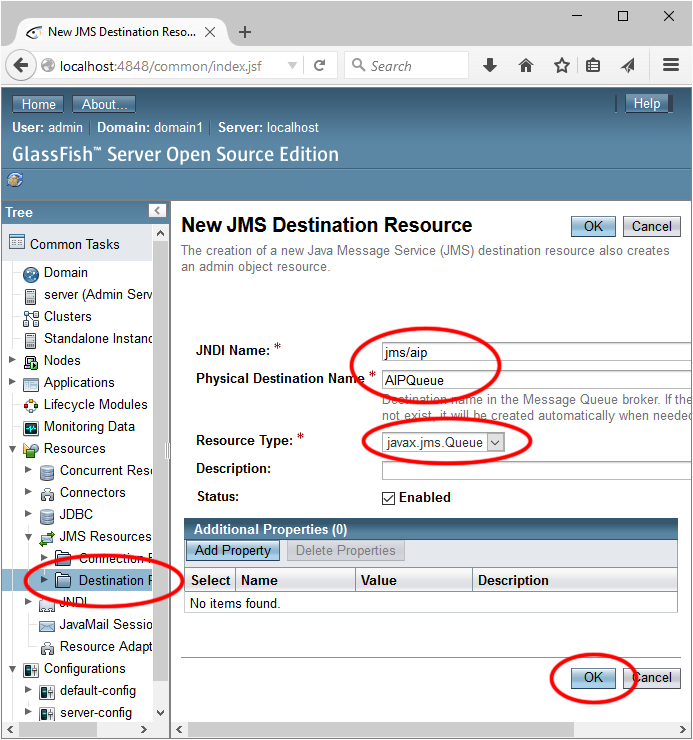Select server (Admin Server) in tree
Image resolution: width=693 pixels, height=740 pixels.
click(x=98, y=295)
